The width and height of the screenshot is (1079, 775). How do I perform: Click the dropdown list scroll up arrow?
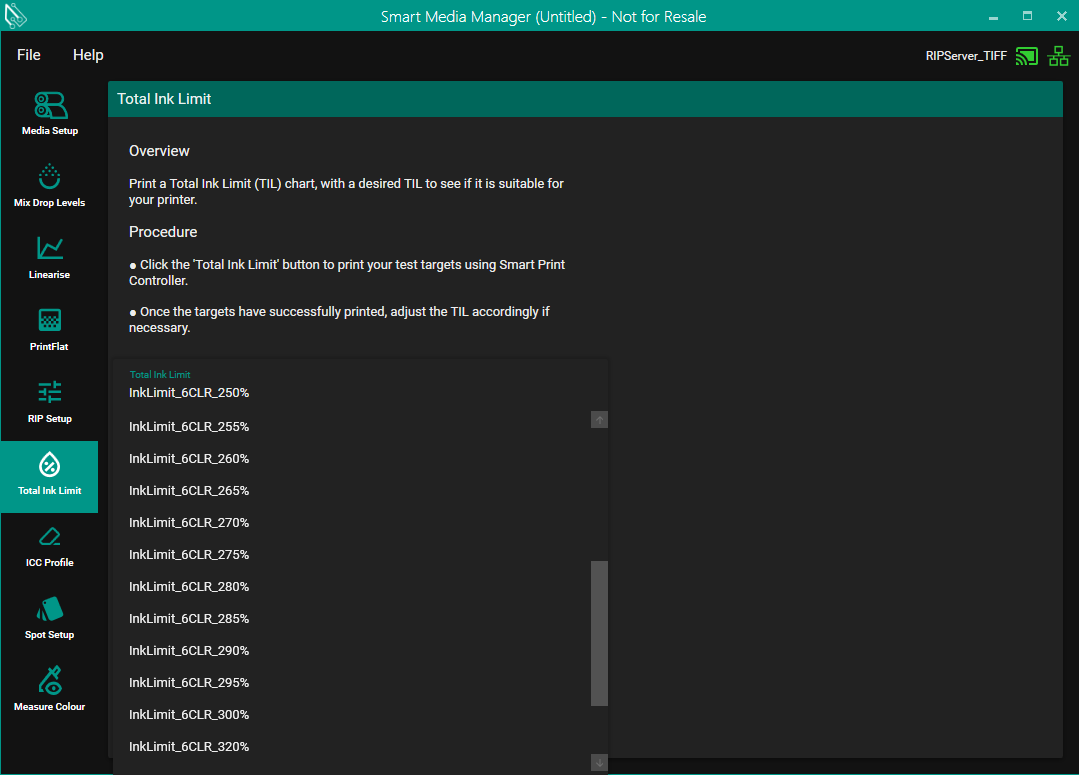point(600,420)
